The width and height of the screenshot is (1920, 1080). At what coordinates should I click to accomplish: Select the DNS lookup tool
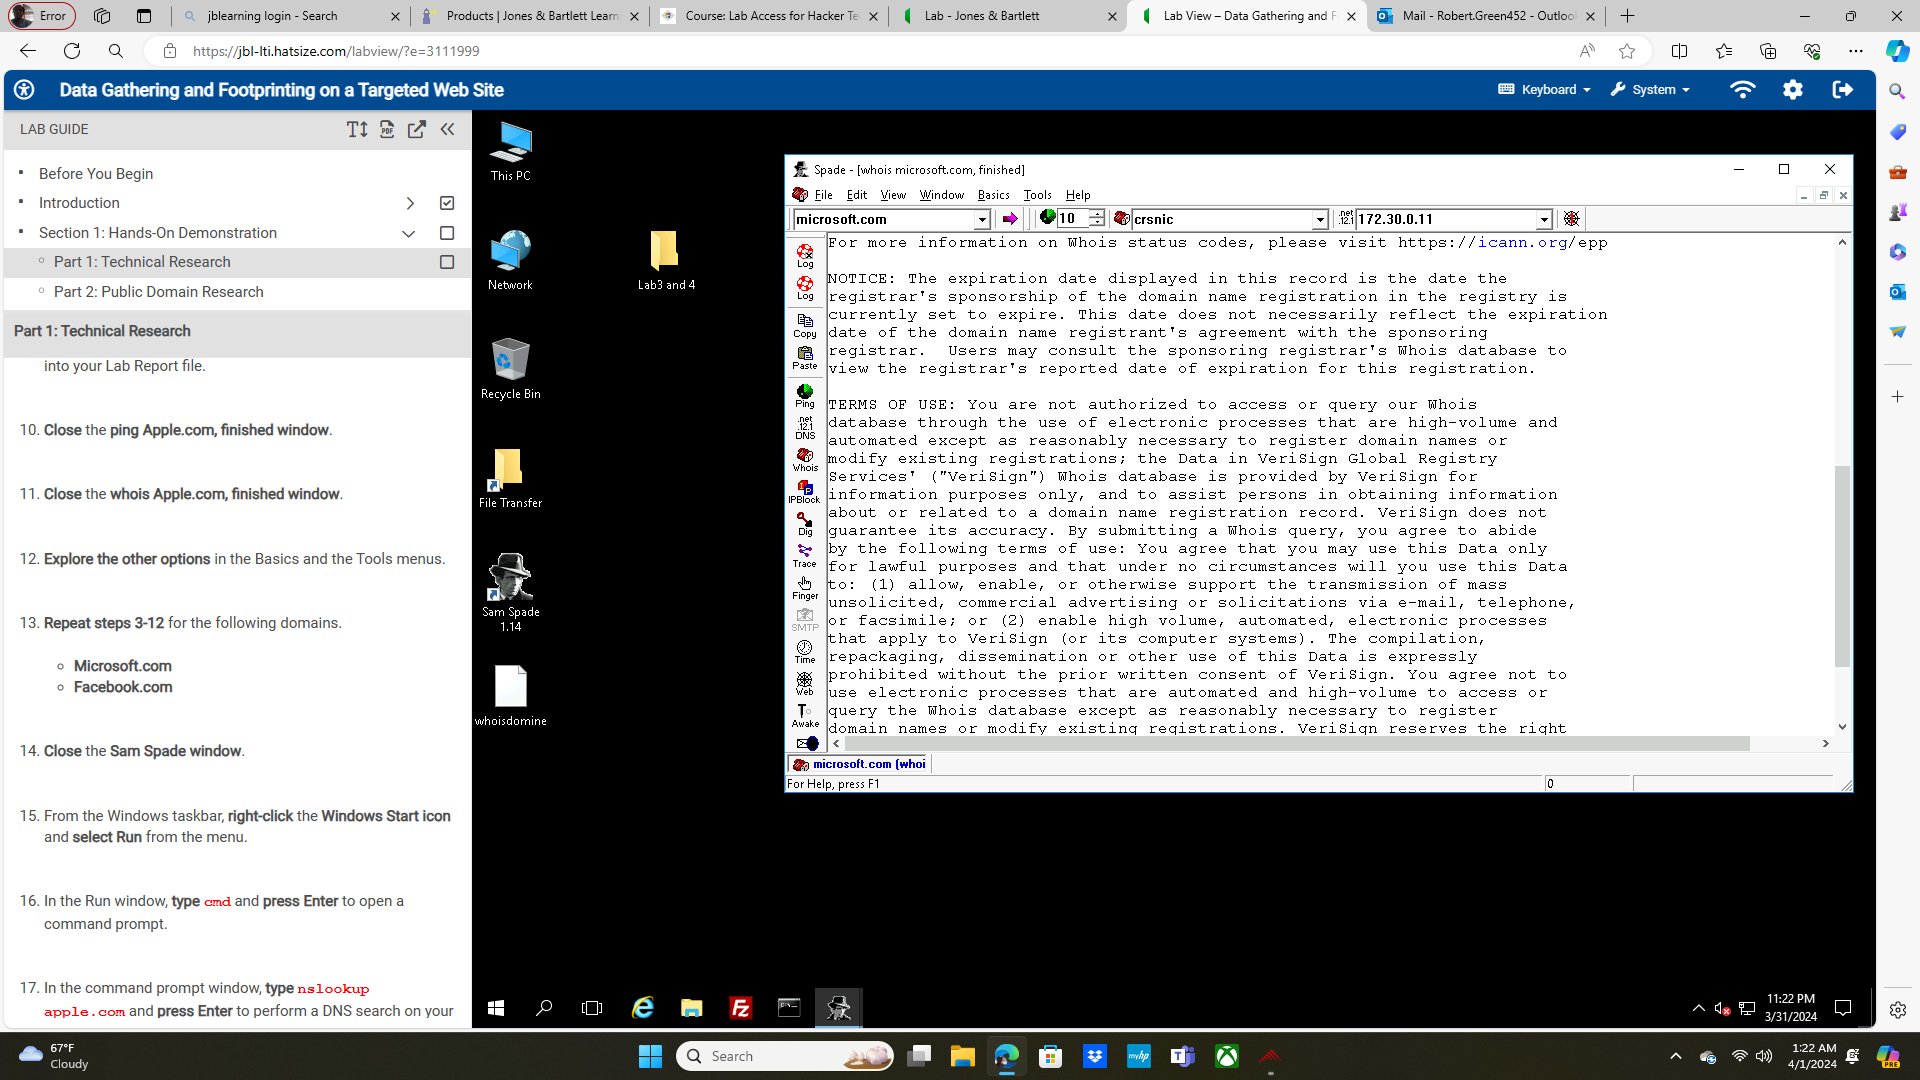(804, 427)
